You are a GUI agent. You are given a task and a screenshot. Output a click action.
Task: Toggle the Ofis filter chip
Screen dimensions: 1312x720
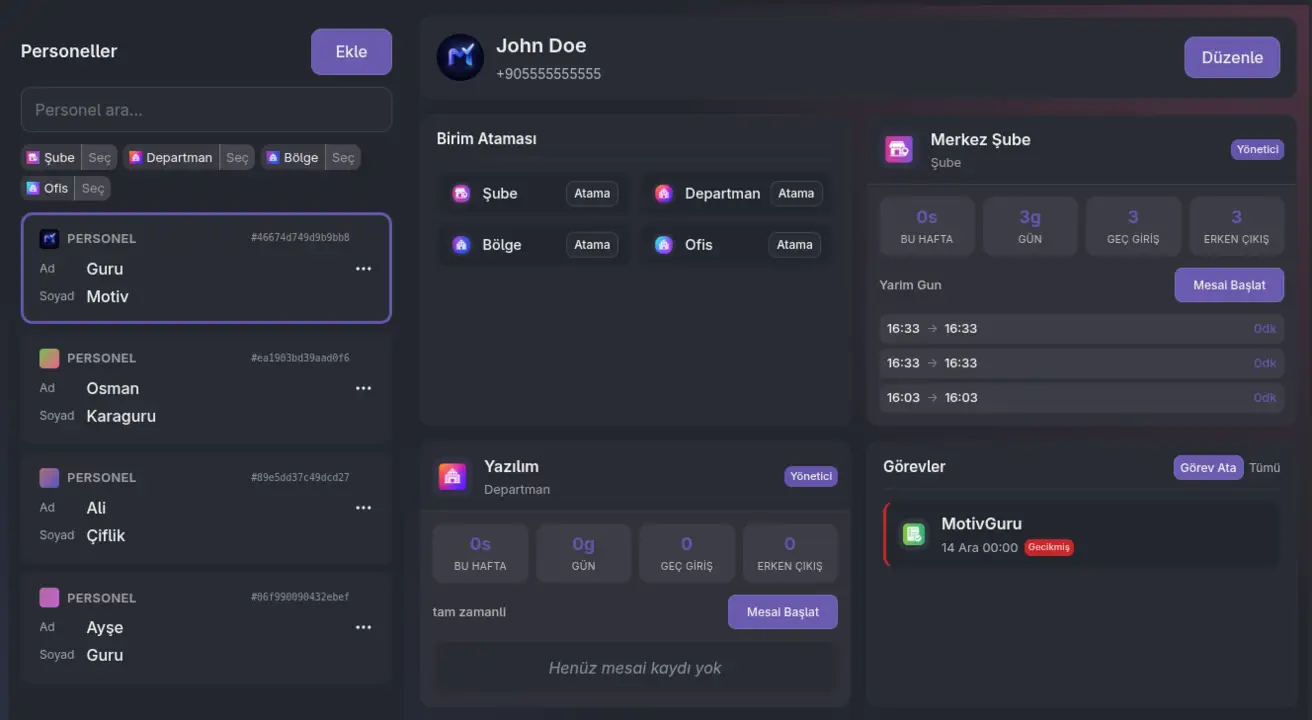click(x=45, y=187)
